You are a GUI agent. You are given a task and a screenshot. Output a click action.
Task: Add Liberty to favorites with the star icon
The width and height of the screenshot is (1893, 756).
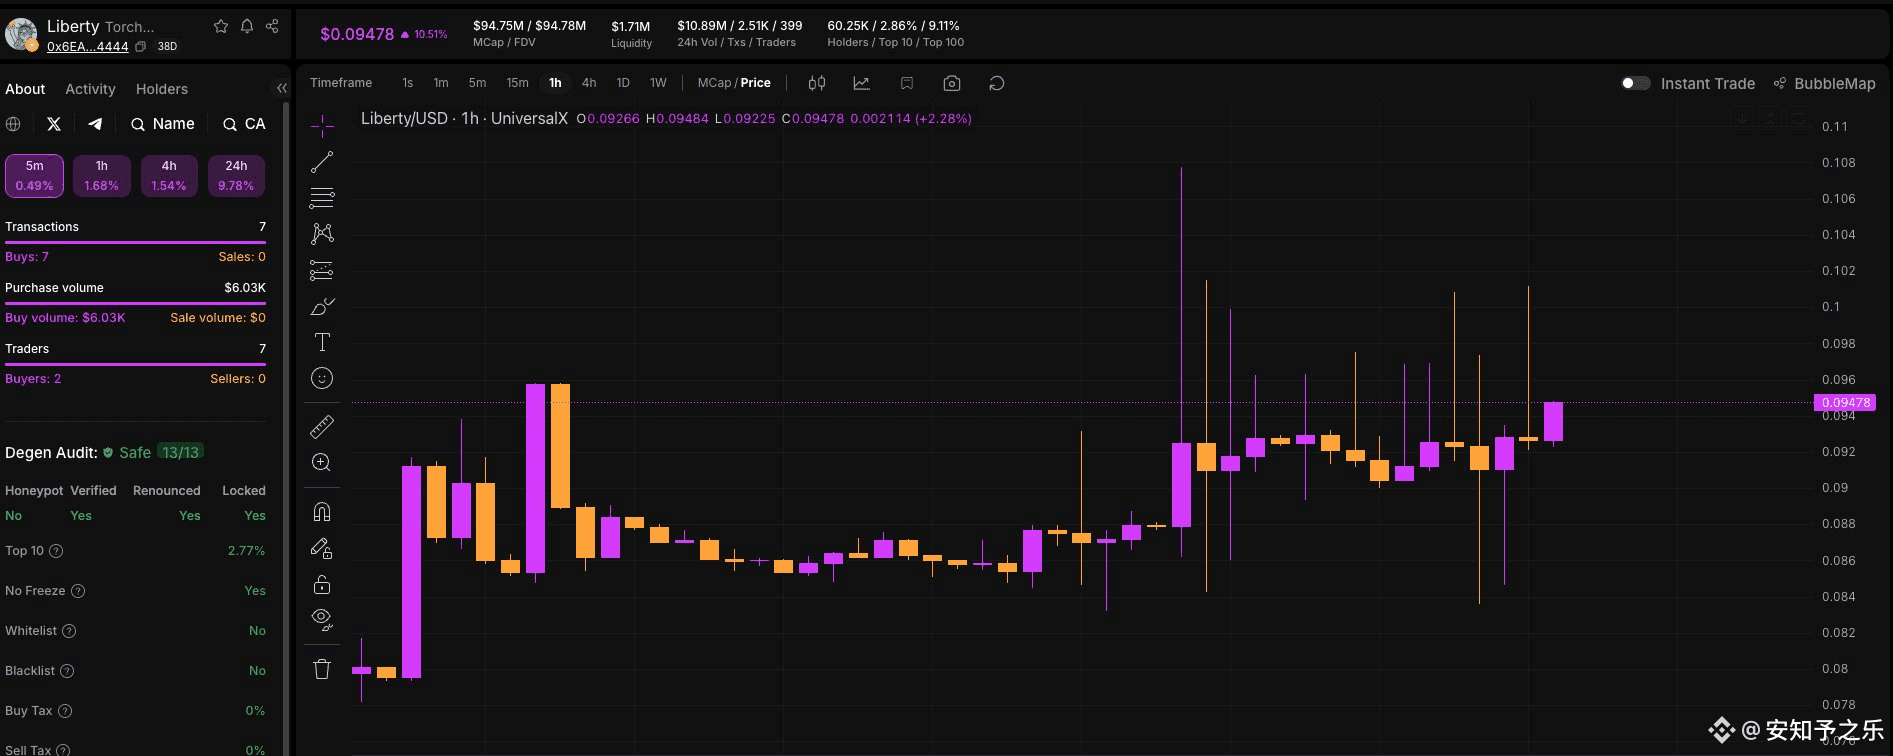coord(221,26)
